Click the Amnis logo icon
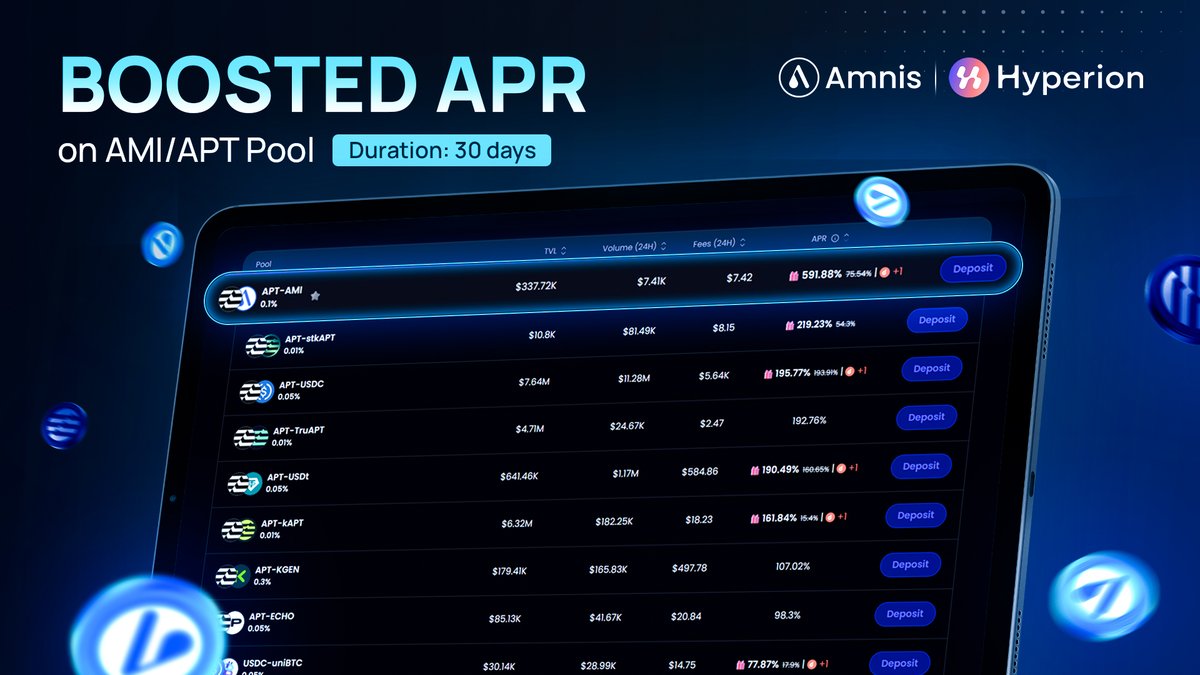The width and height of the screenshot is (1200, 675). [799, 77]
